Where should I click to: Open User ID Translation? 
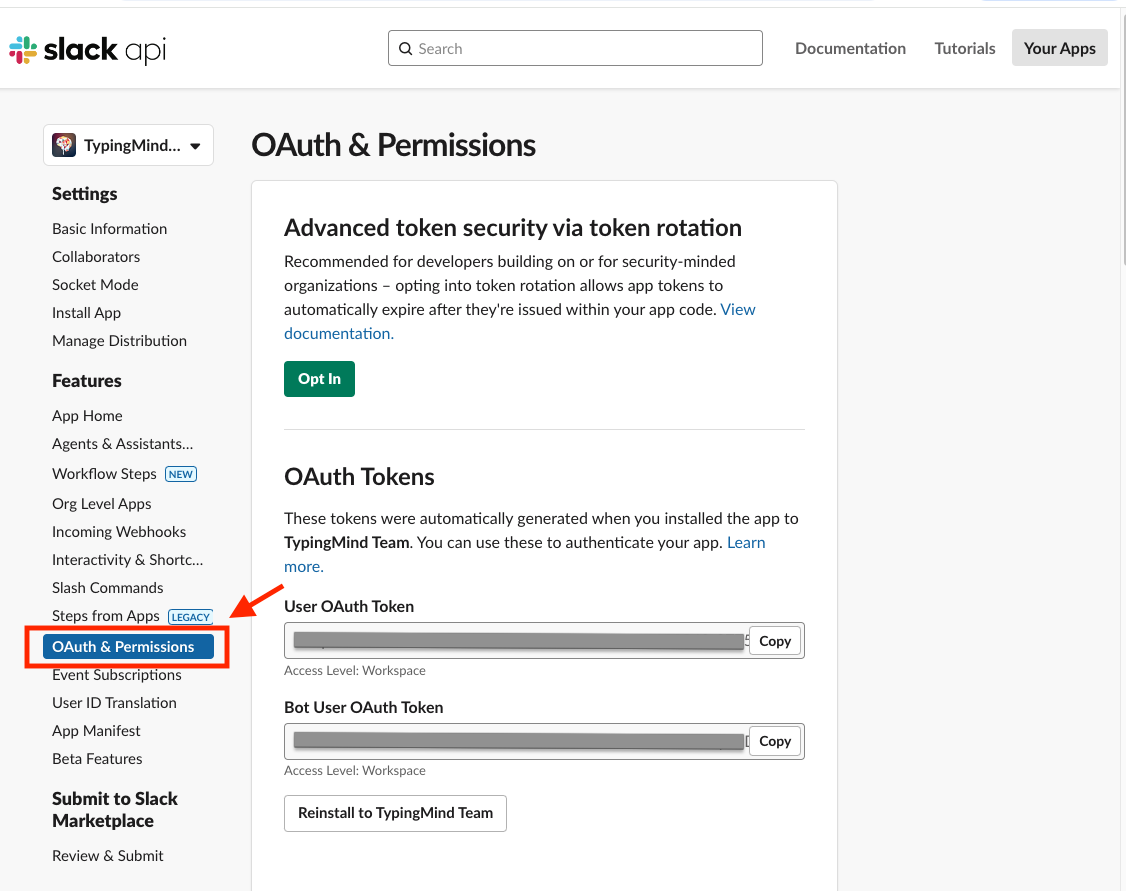click(114, 703)
